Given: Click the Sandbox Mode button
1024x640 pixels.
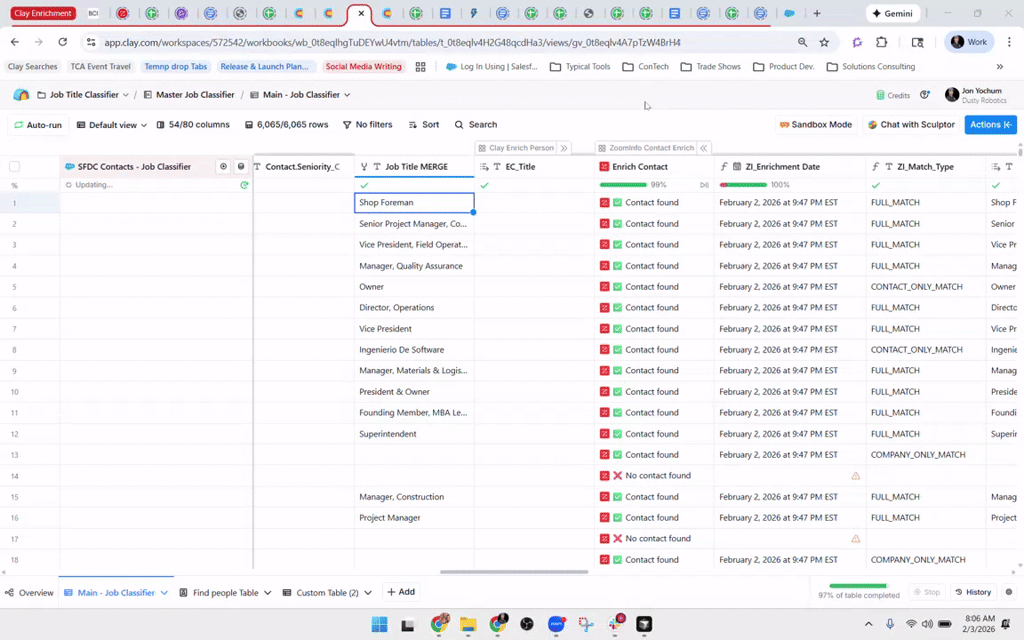Looking at the screenshot, I should (815, 125).
